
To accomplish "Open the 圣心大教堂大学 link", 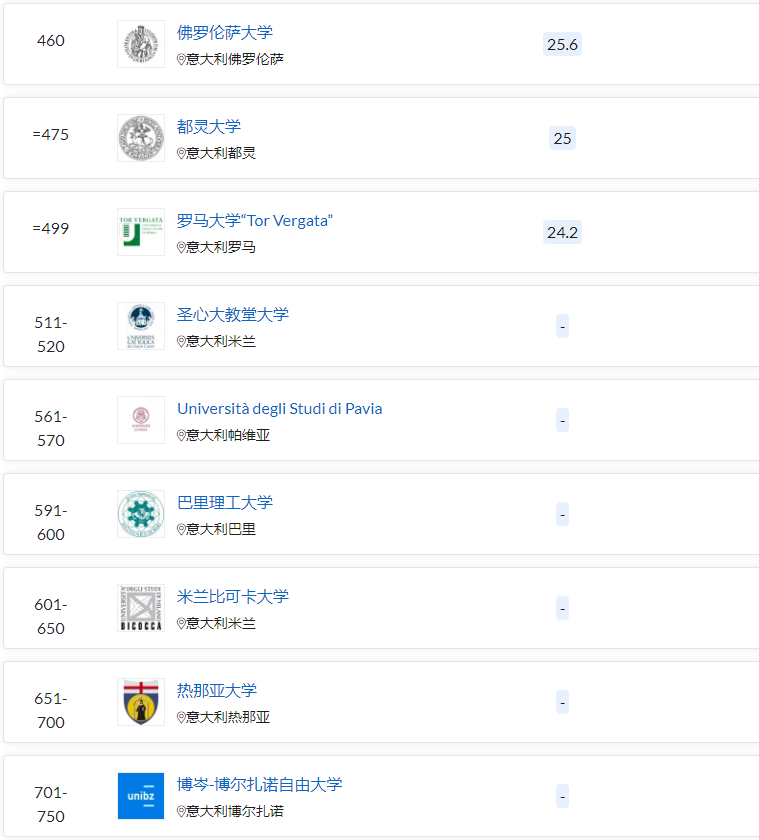I will [233, 314].
